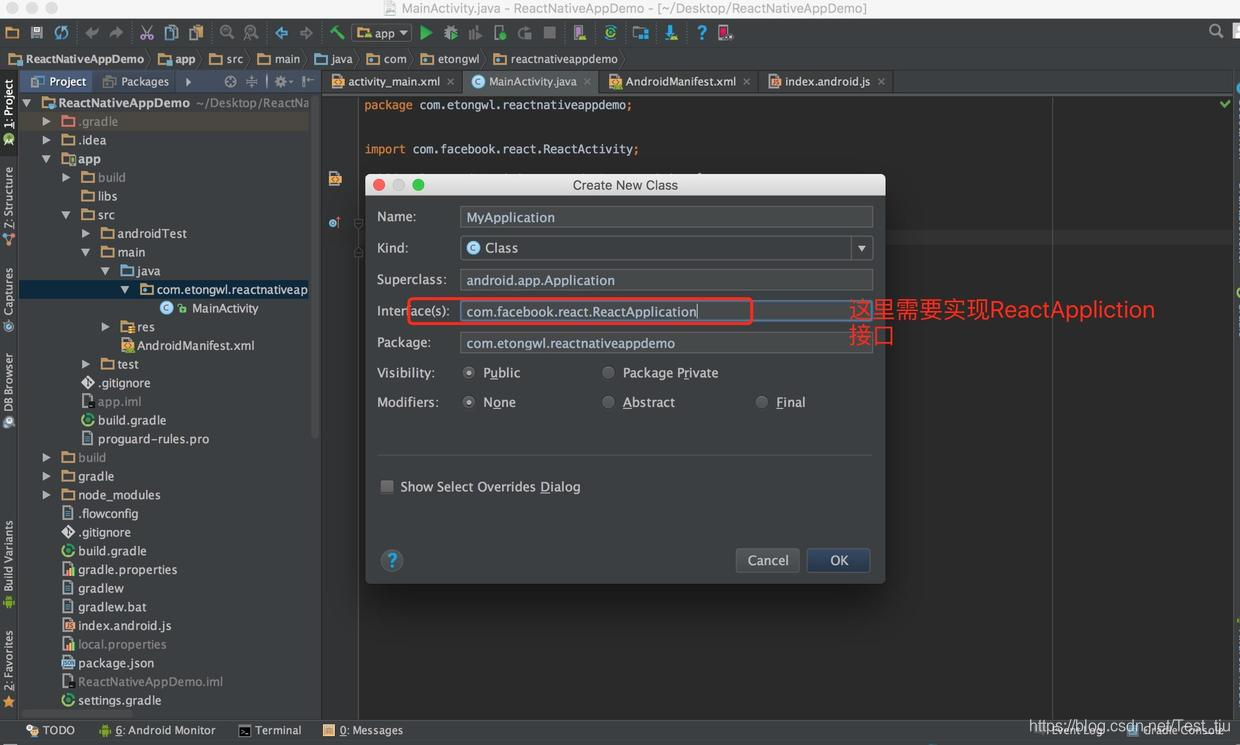1240x745 pixels.
Task: Click the Stop square icon
Action: [550, 33]
